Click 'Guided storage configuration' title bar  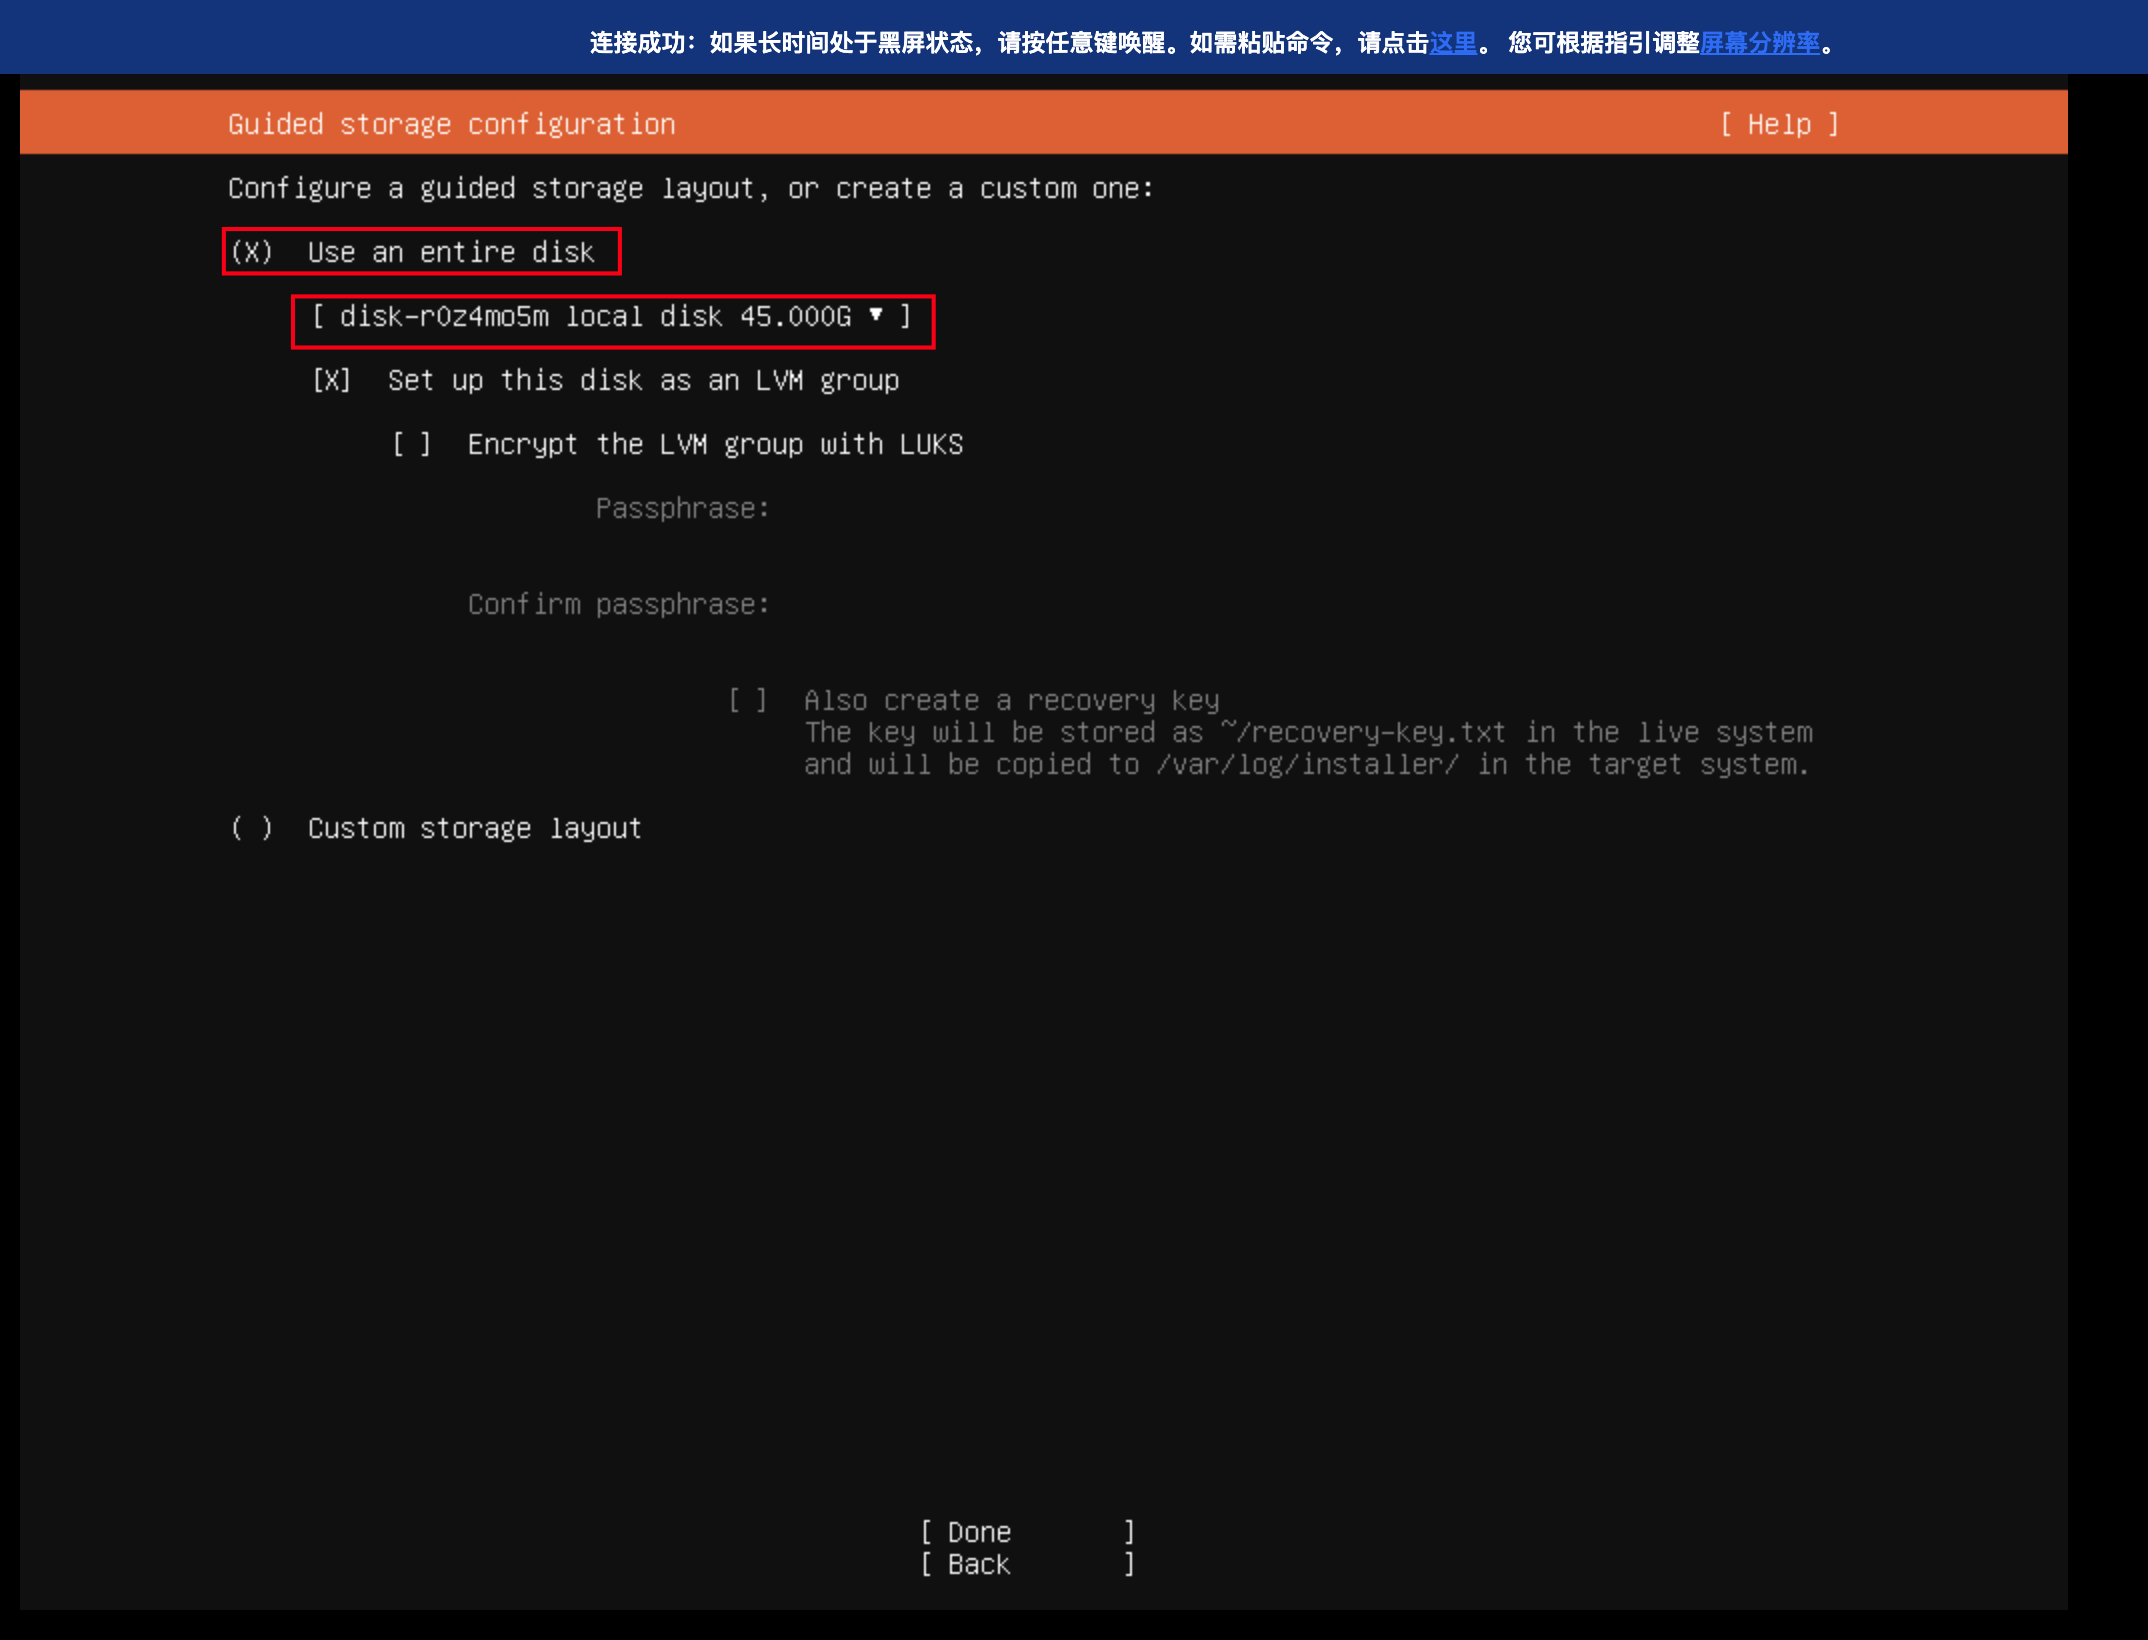pos(451,124)
